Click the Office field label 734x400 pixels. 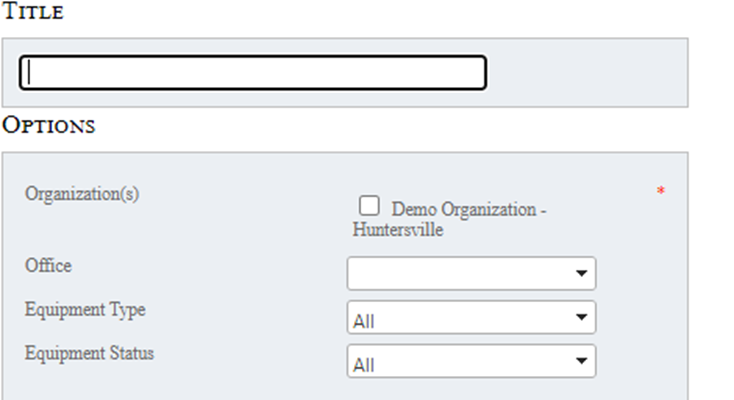pos(49,266)
